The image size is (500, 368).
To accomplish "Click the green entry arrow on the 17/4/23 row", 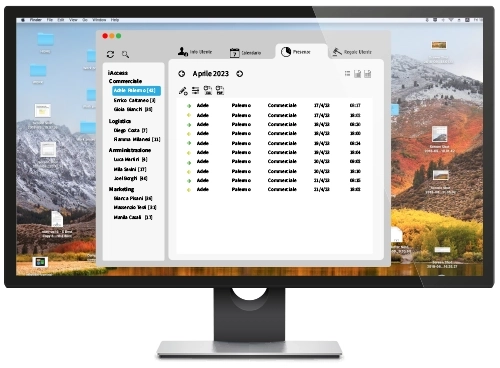I will pos(189,106).
